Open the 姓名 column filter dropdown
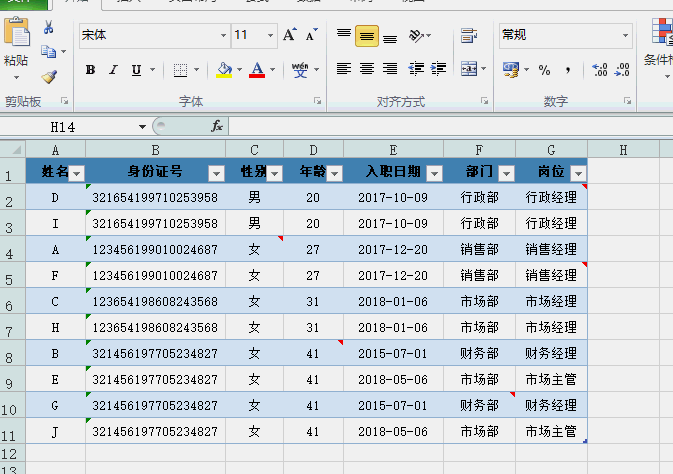Screen dimensions: 673x474 (77, 173)
